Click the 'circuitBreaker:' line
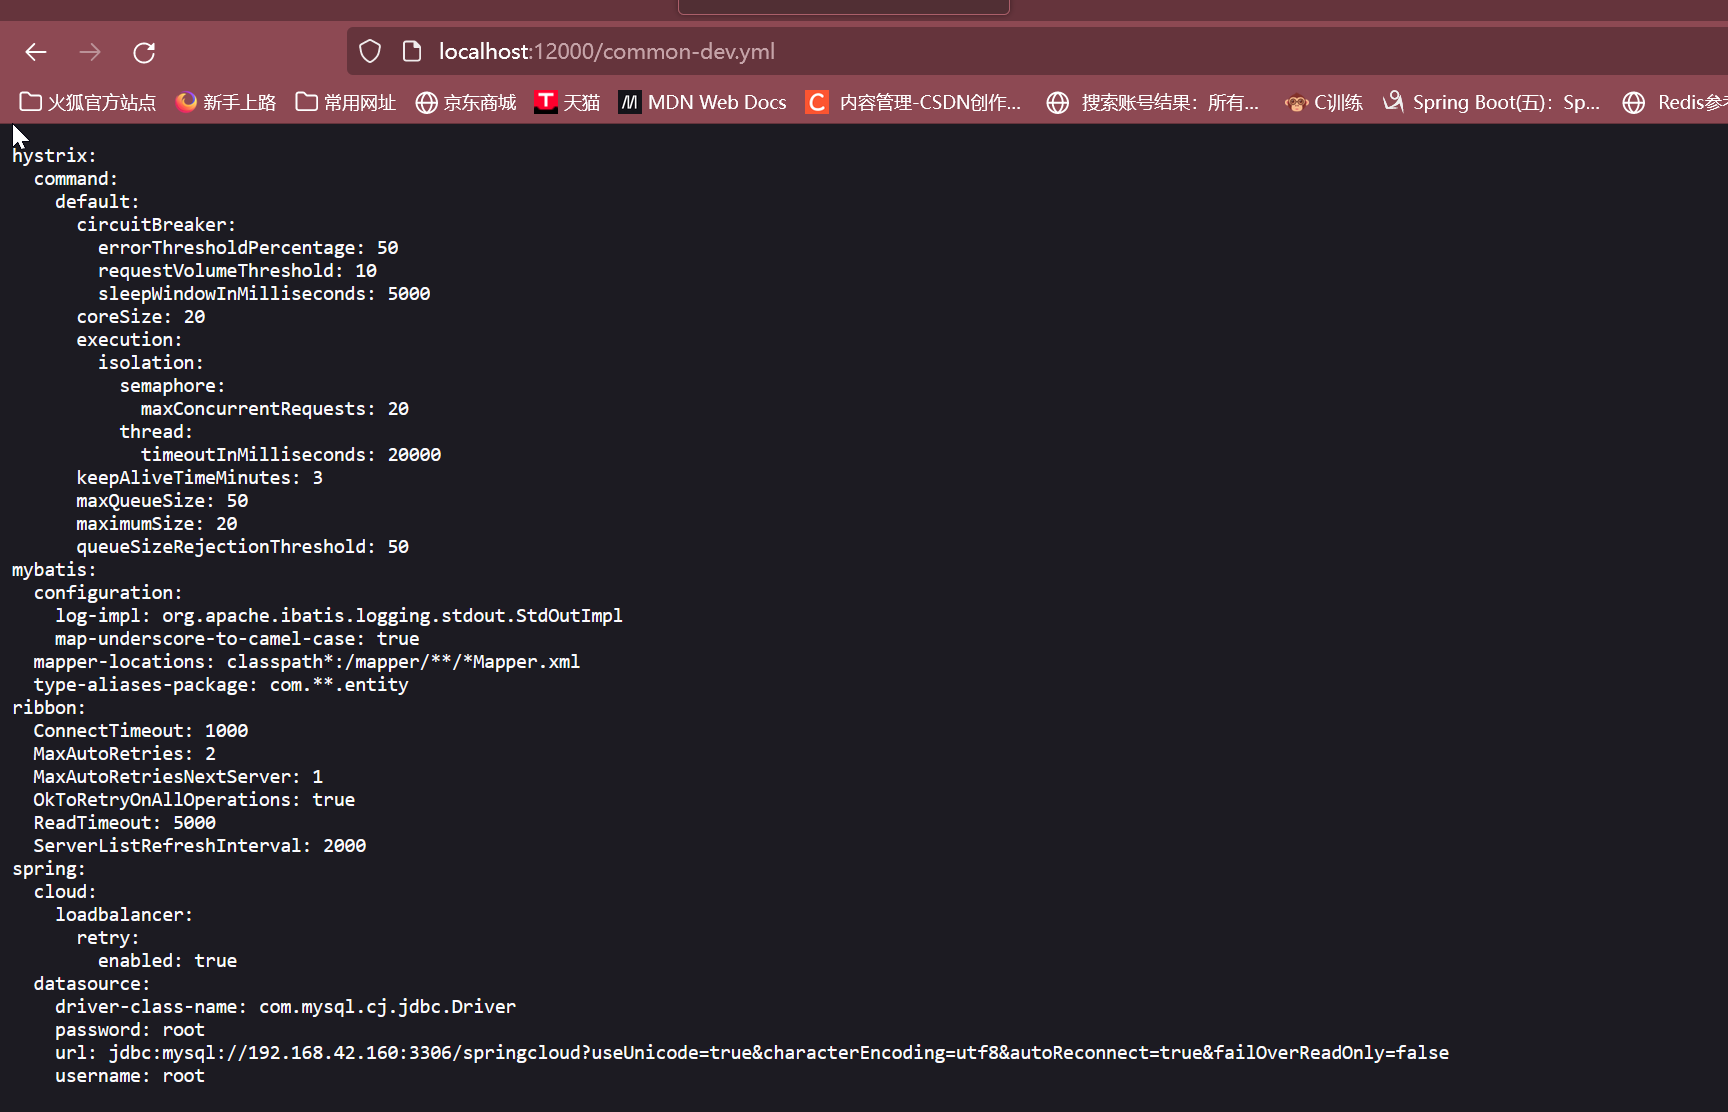This screenshot has width=1728, height=1112. tap(157, 225)
